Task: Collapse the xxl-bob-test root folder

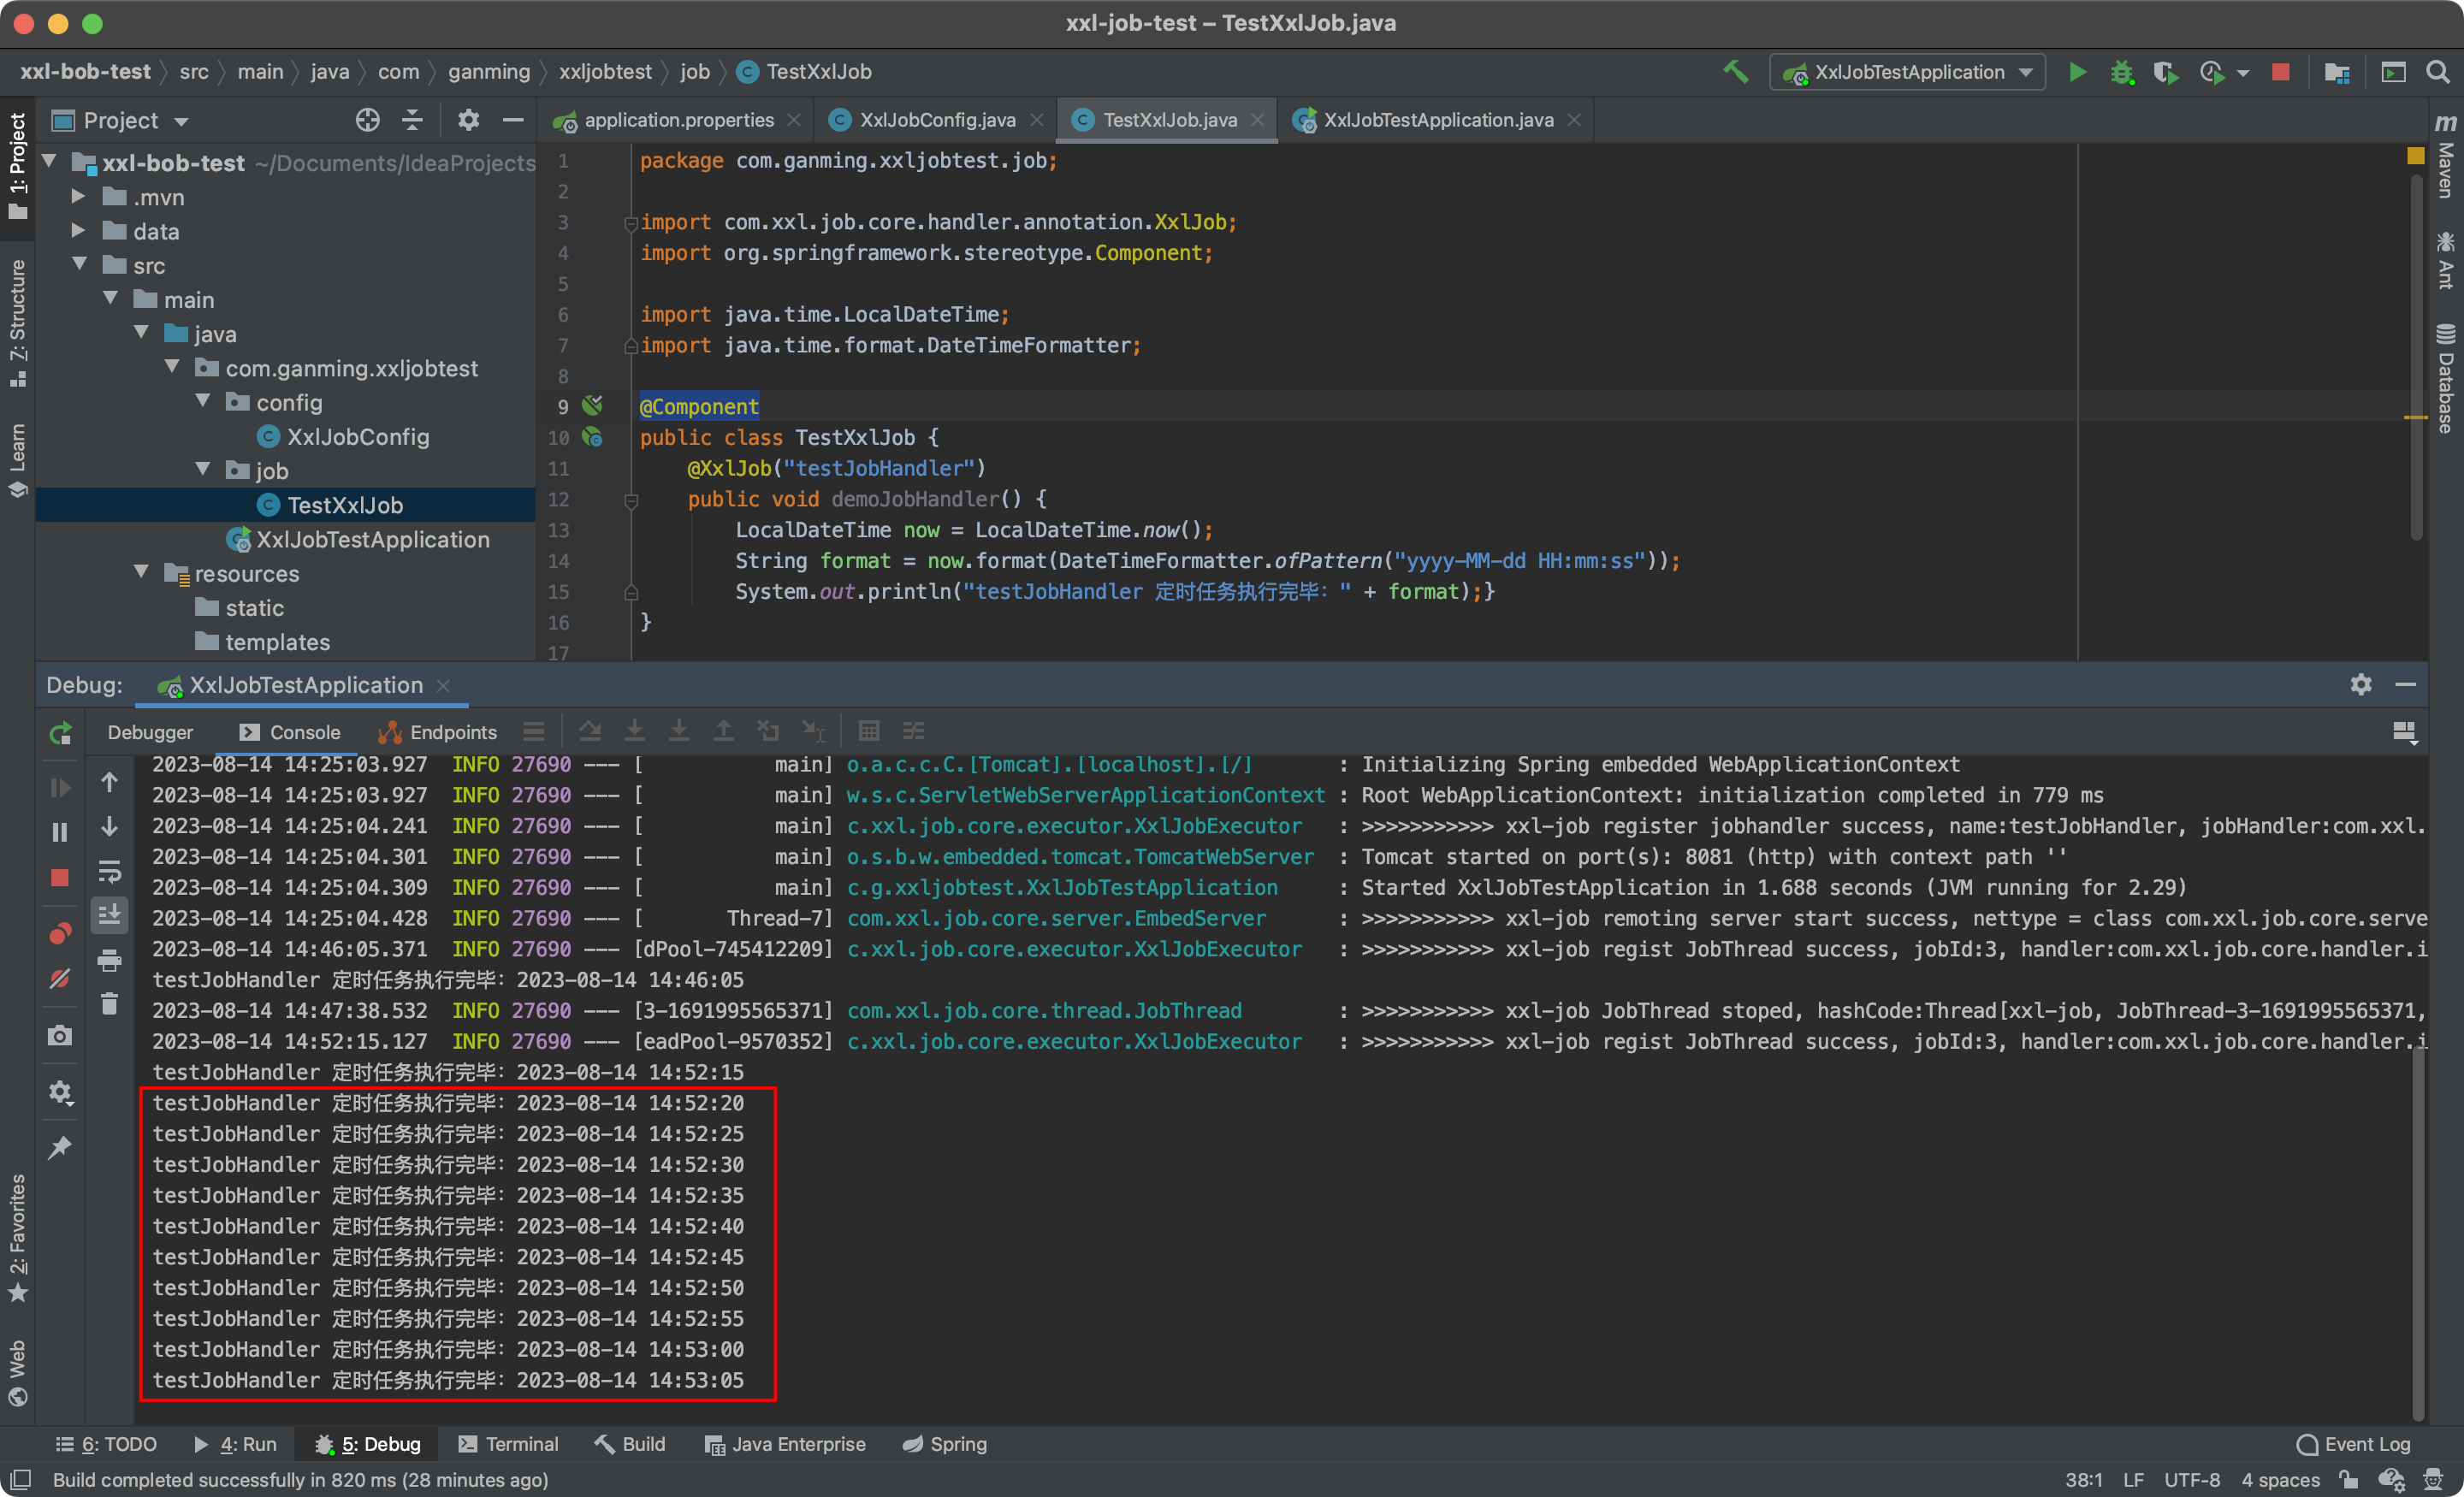Action: [x=49, y=161]
